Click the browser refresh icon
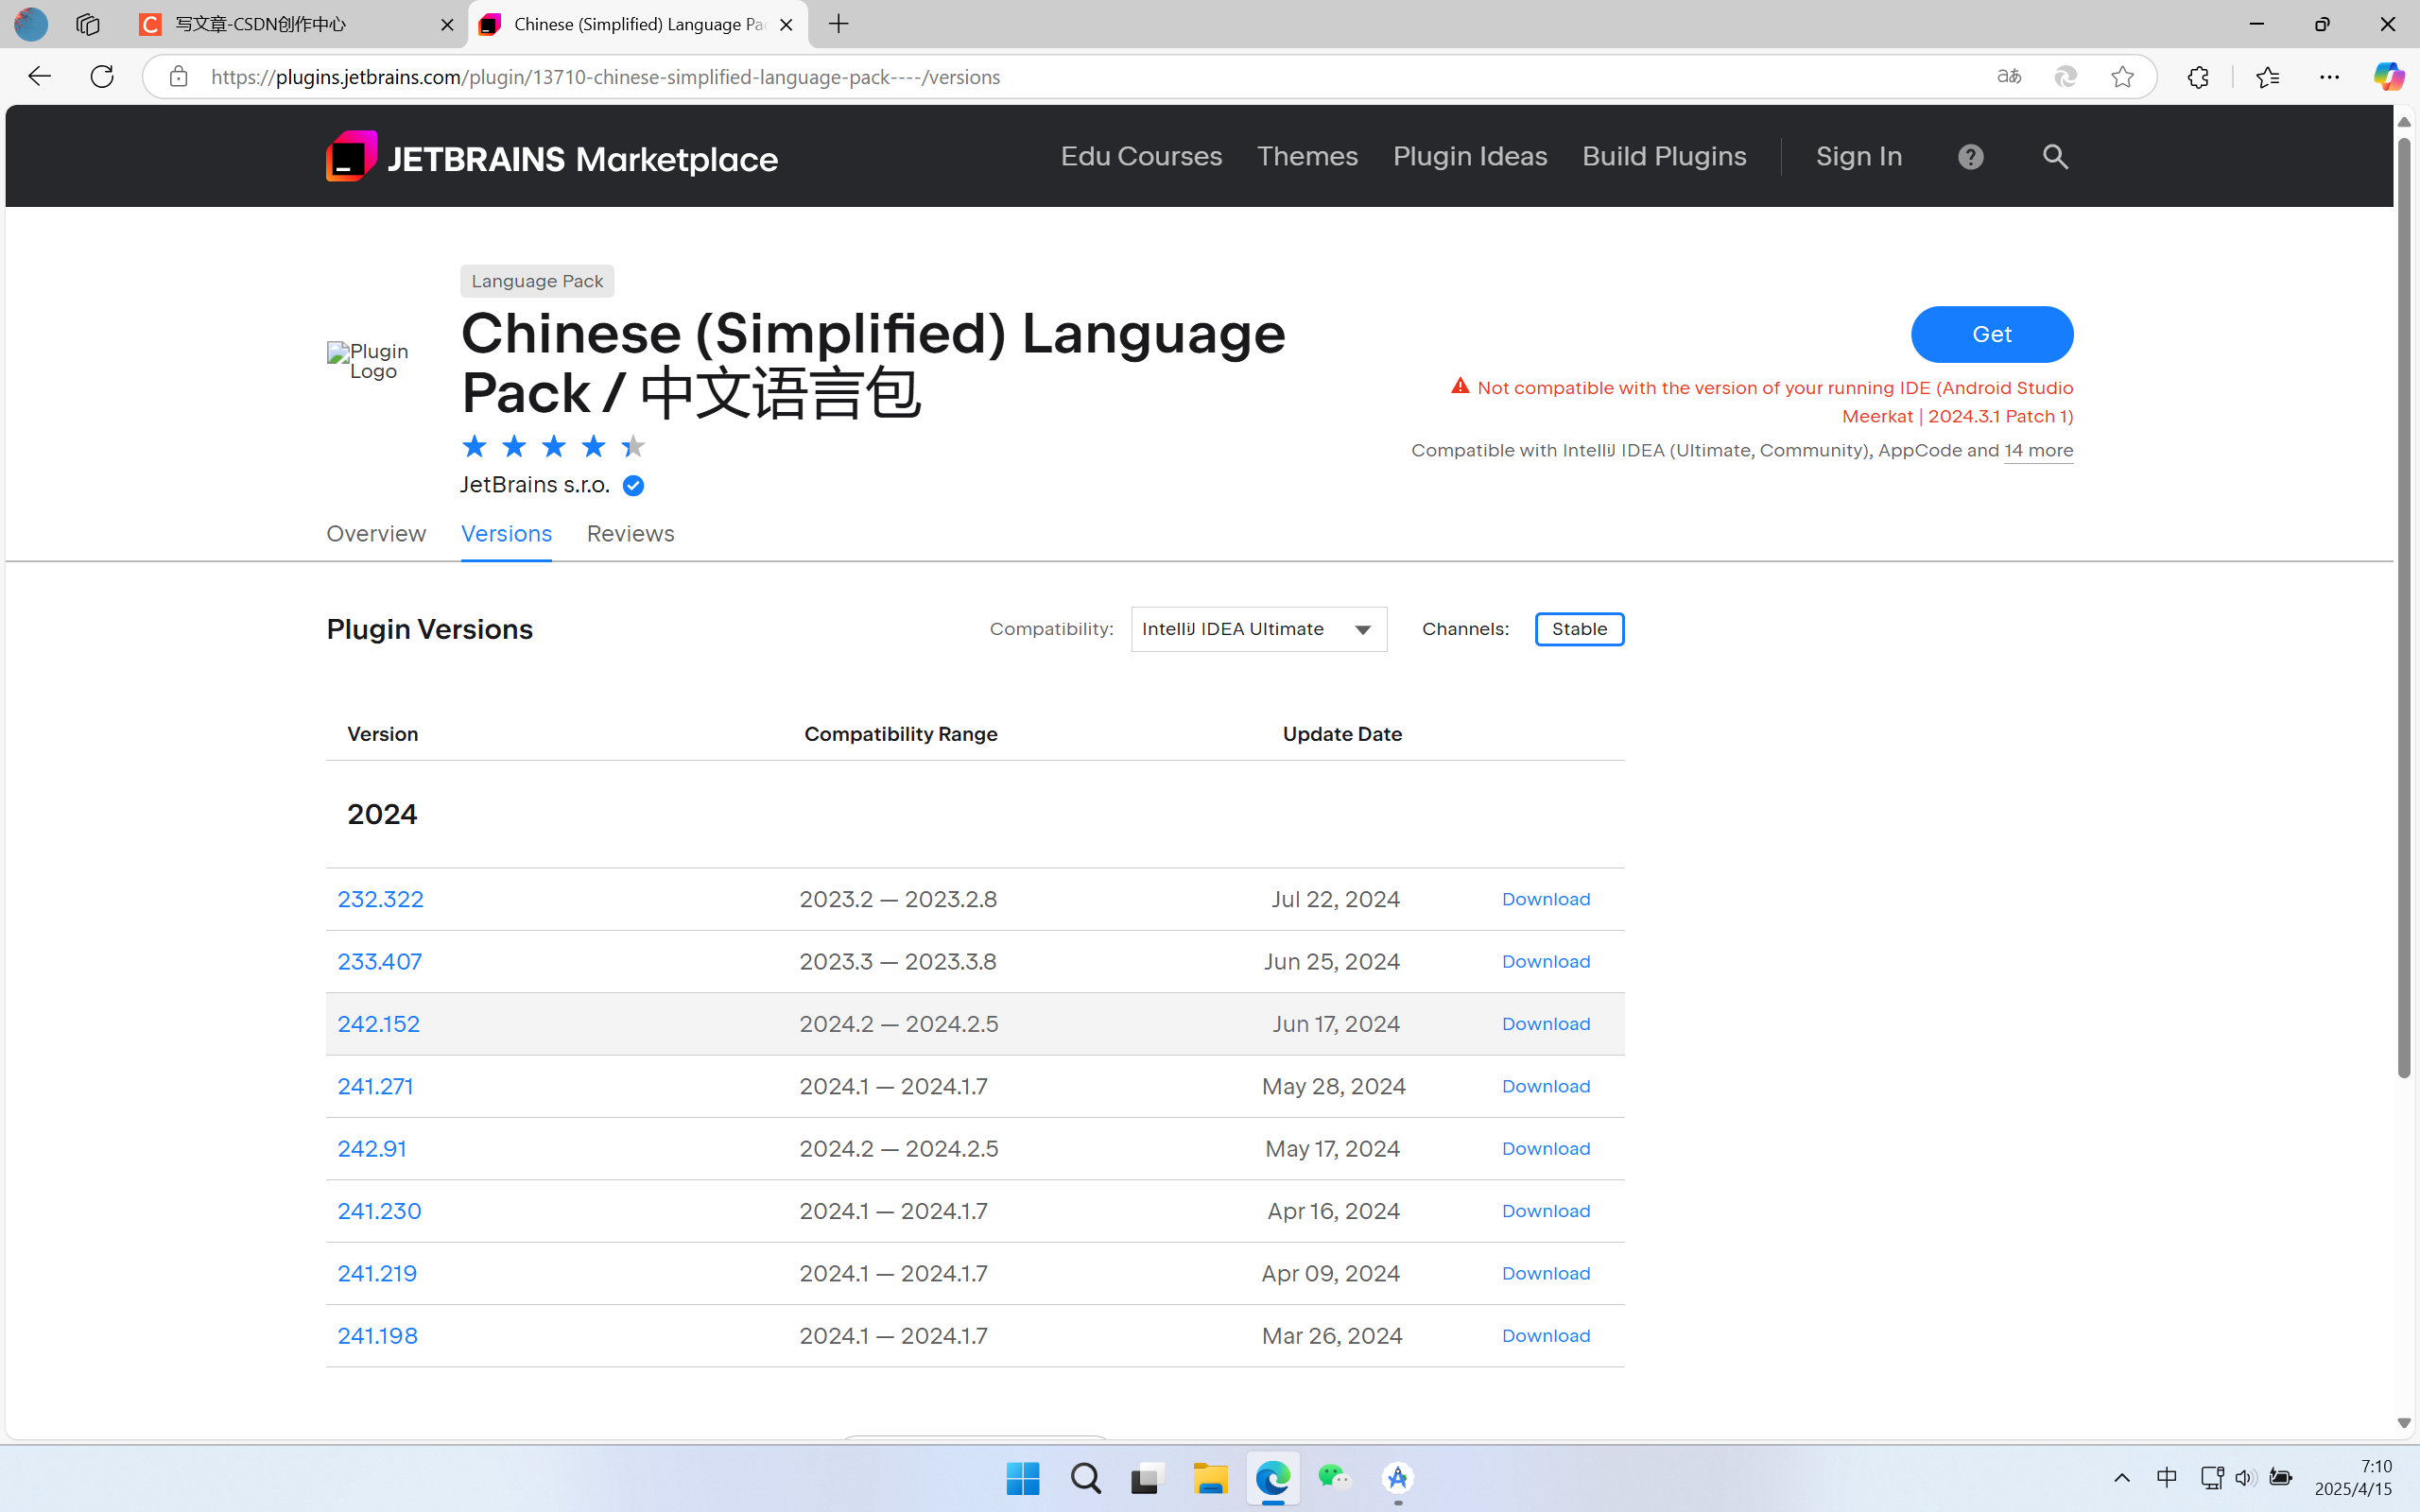Viewport: 2420px width, 1512px height. tap(102, 77)
